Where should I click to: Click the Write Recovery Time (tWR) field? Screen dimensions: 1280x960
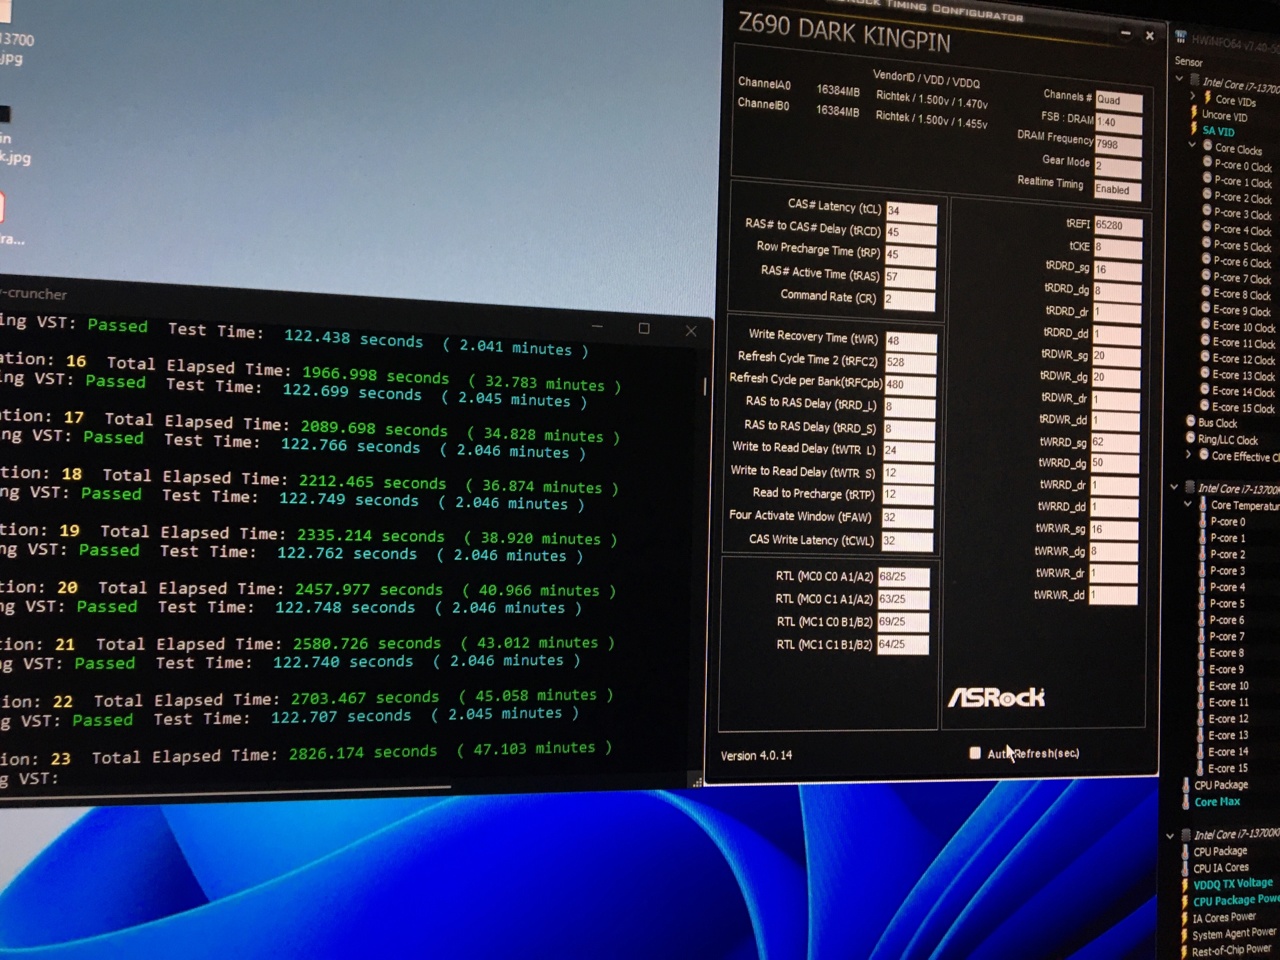click(910, 341)
